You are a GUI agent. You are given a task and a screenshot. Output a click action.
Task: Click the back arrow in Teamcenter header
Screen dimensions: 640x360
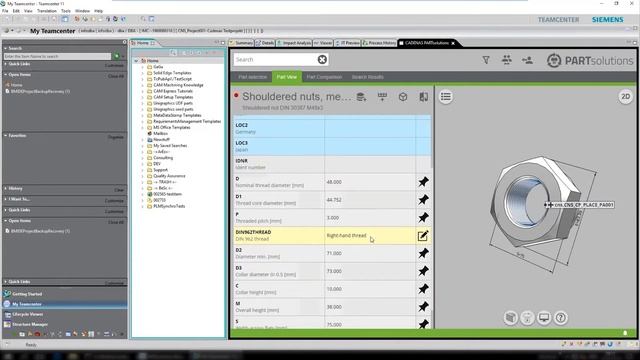pyautogui.click(x=7, y=31)
